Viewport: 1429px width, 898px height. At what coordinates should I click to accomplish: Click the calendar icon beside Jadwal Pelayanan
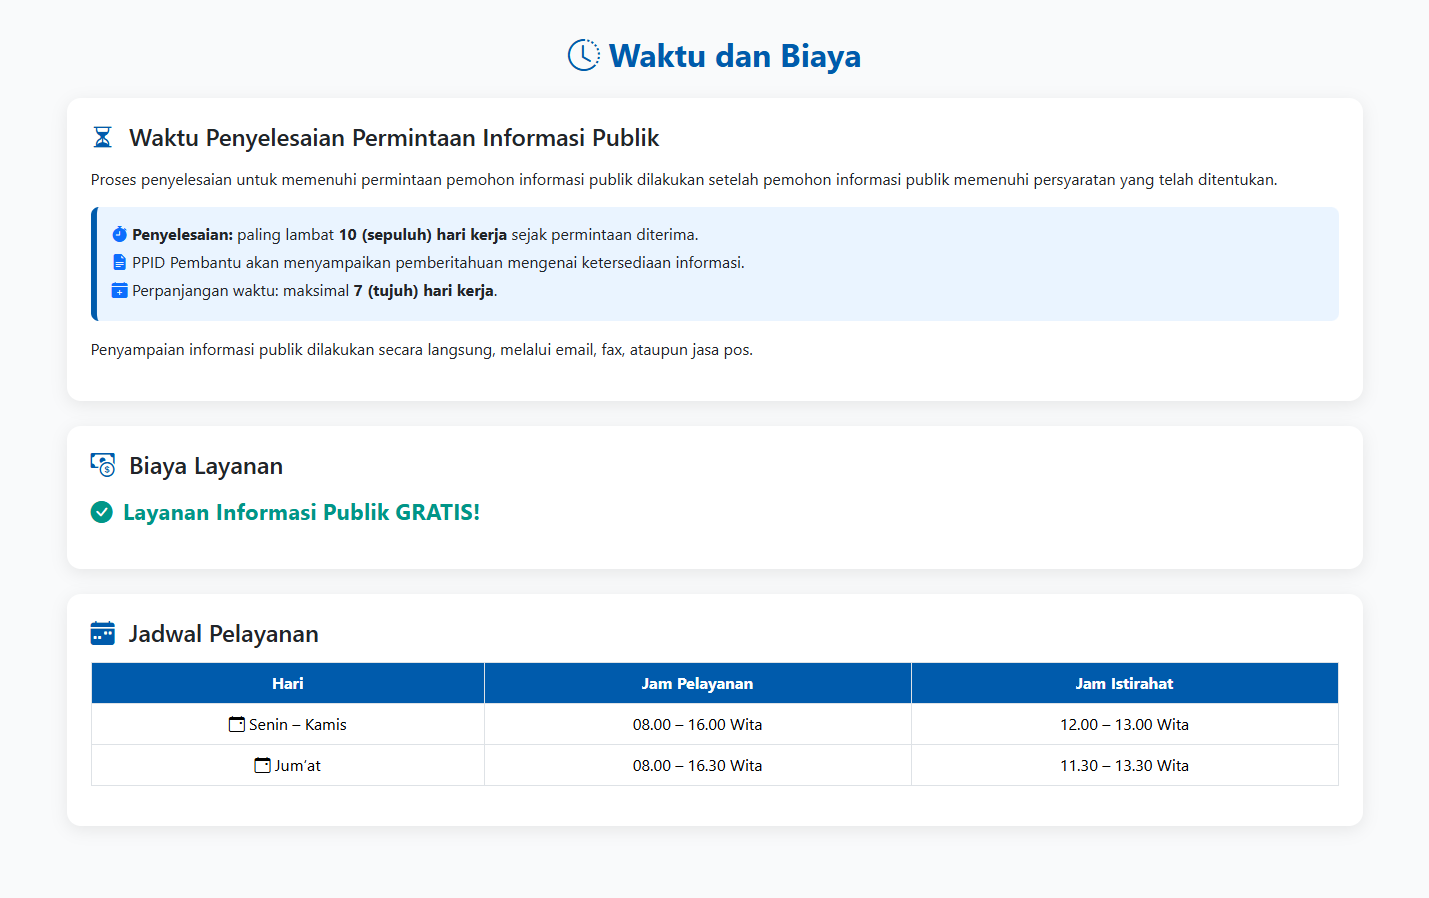click(x=102, y=633)
